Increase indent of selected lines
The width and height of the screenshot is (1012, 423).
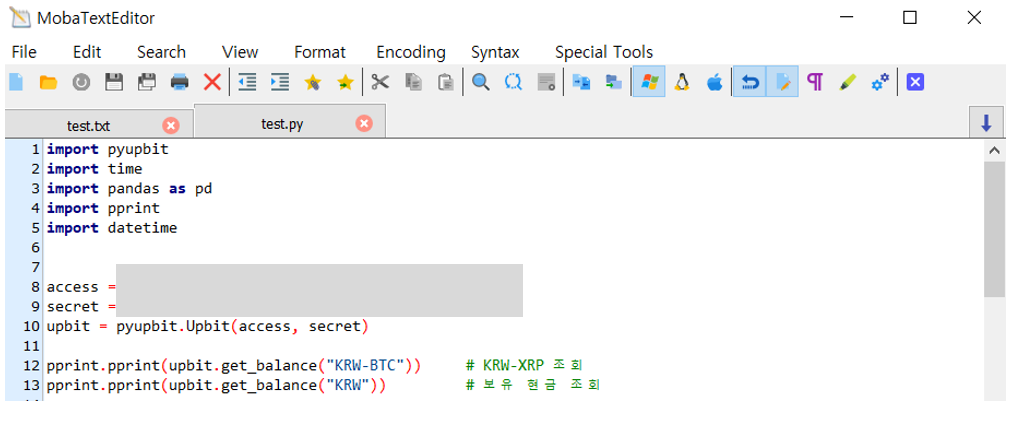279,82
